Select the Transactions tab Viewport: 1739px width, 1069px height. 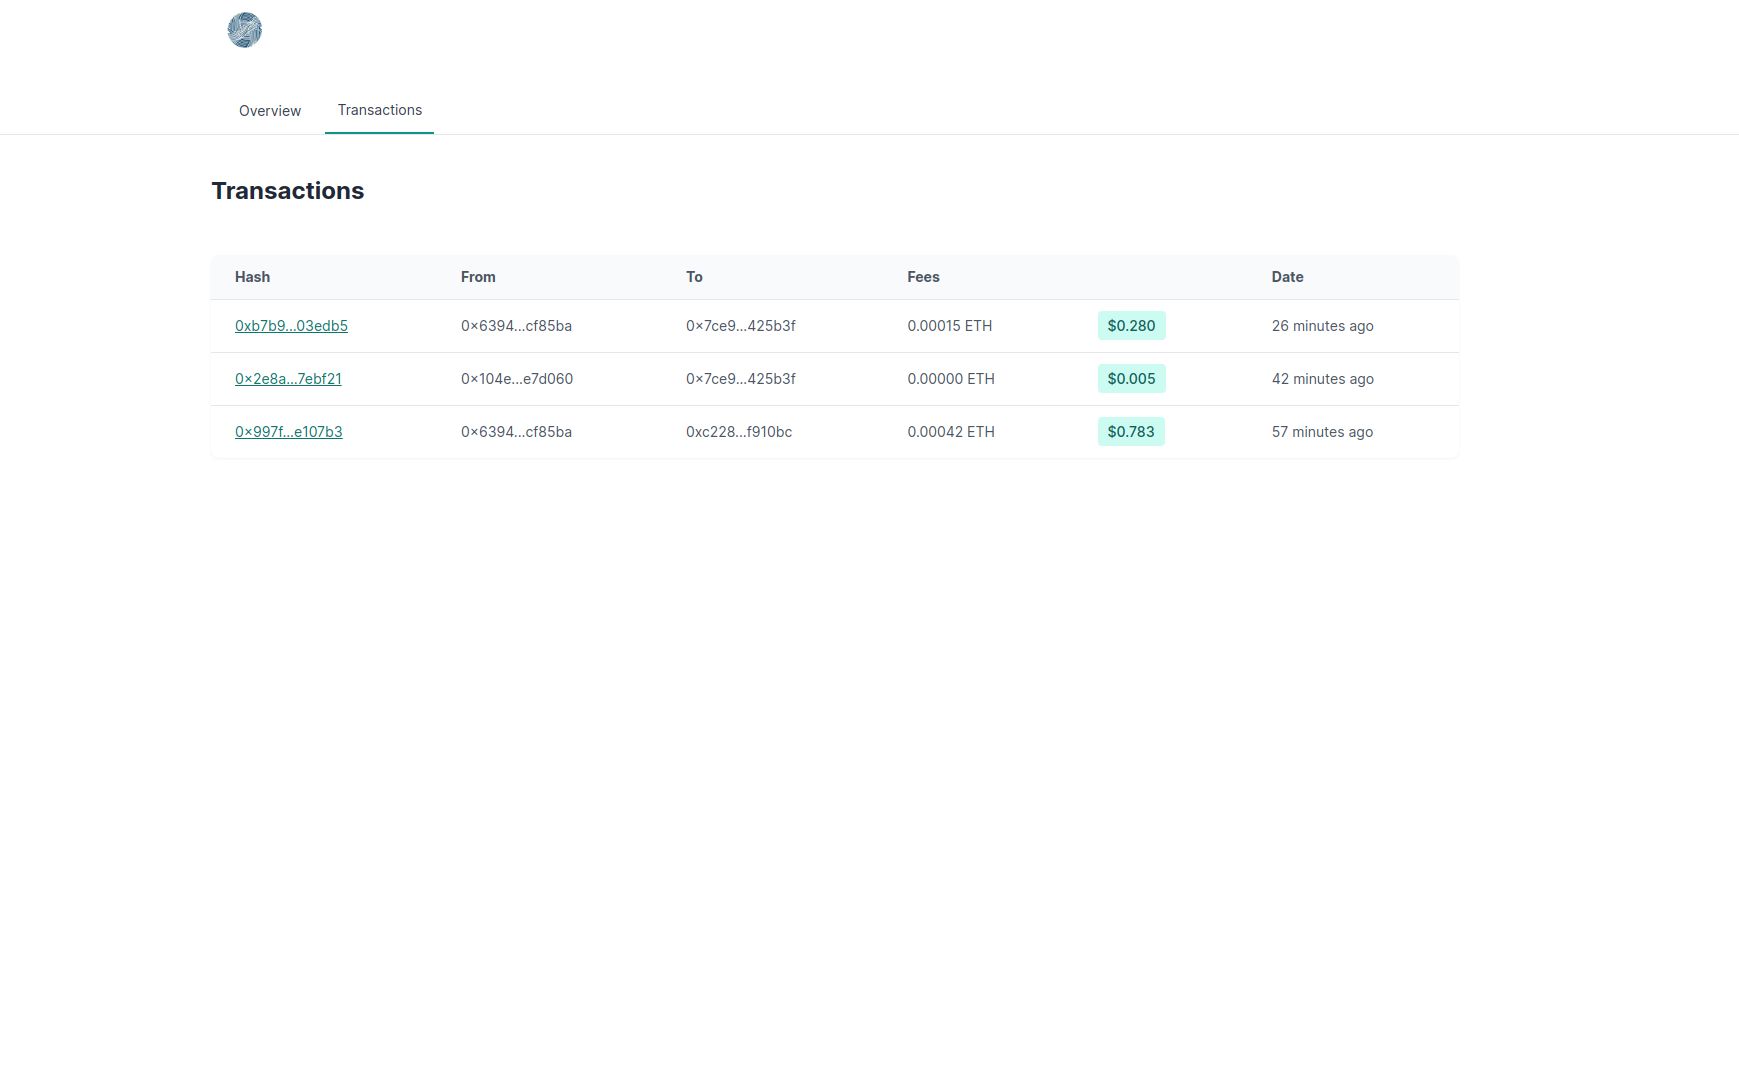point(380,110)
